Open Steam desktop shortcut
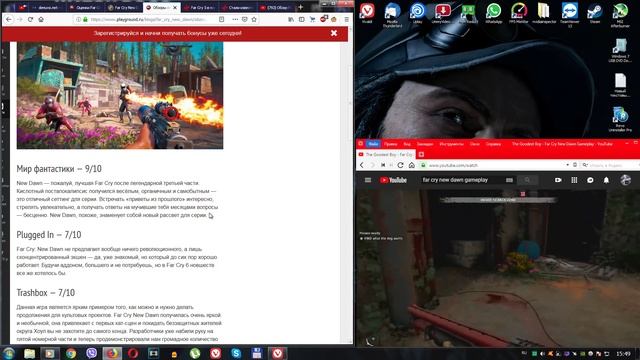The image size is (640, 360). click(595, 13)
